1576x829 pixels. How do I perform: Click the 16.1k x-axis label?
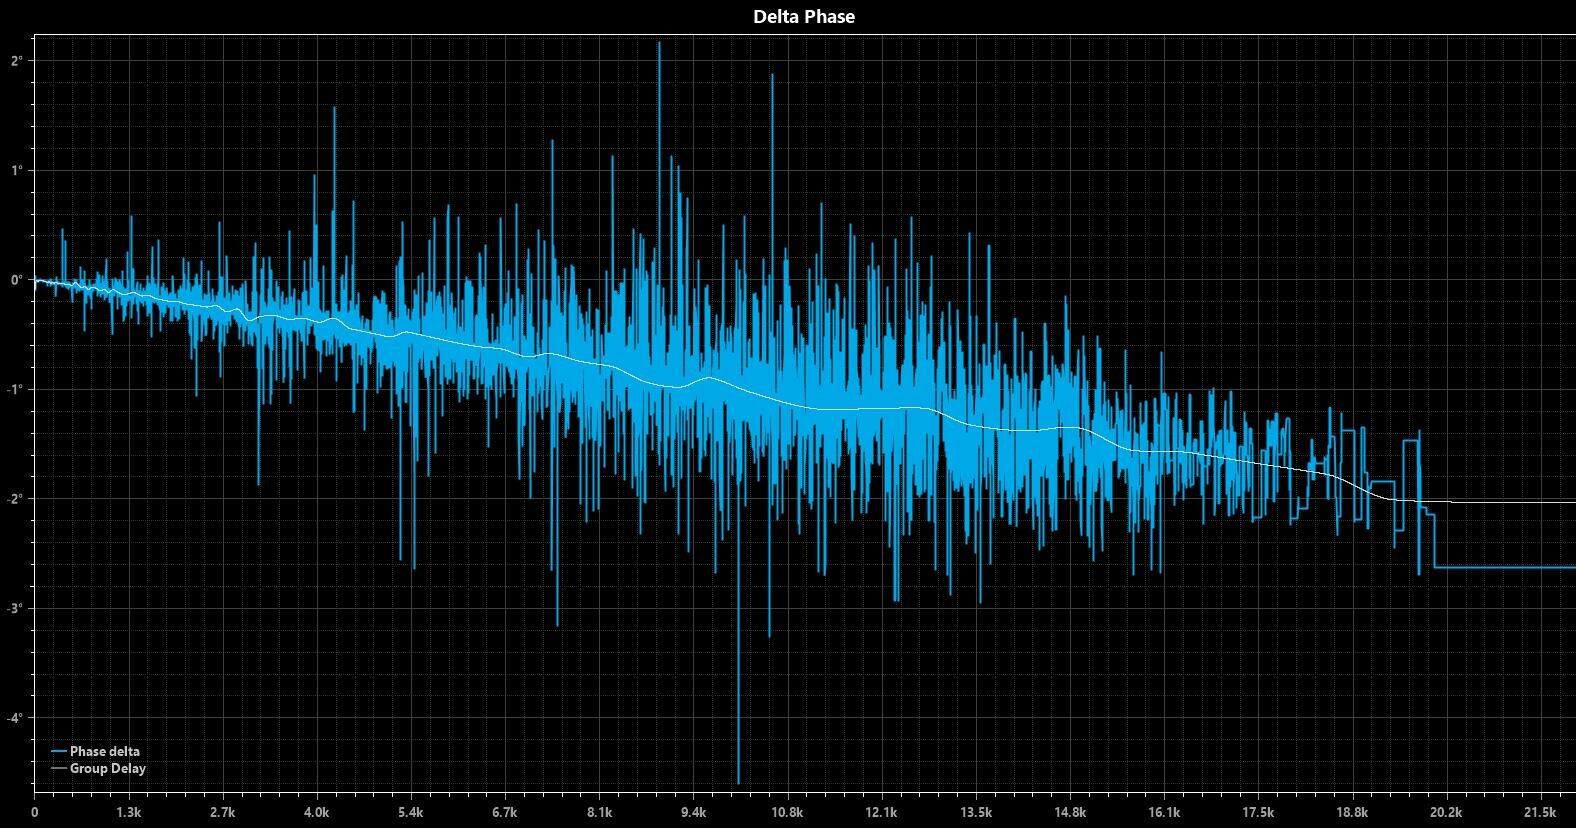point(1163,812)
